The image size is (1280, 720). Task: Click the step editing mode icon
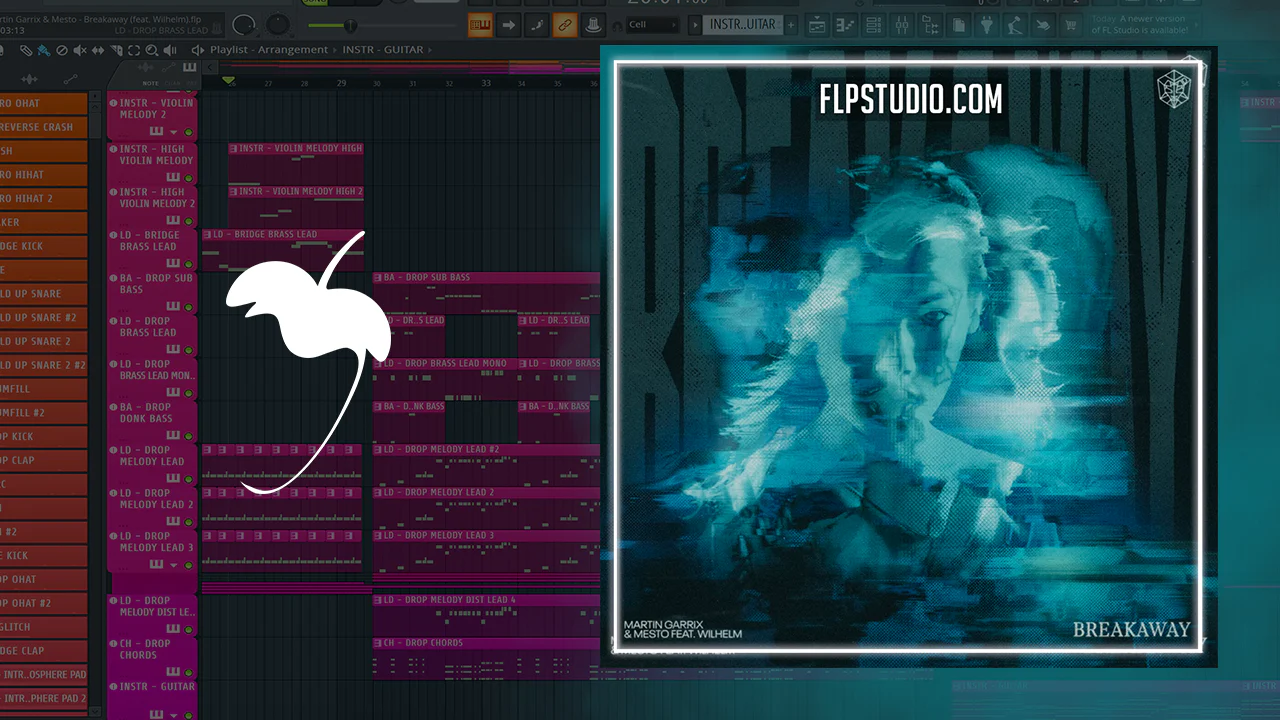[x=538, y=25]
